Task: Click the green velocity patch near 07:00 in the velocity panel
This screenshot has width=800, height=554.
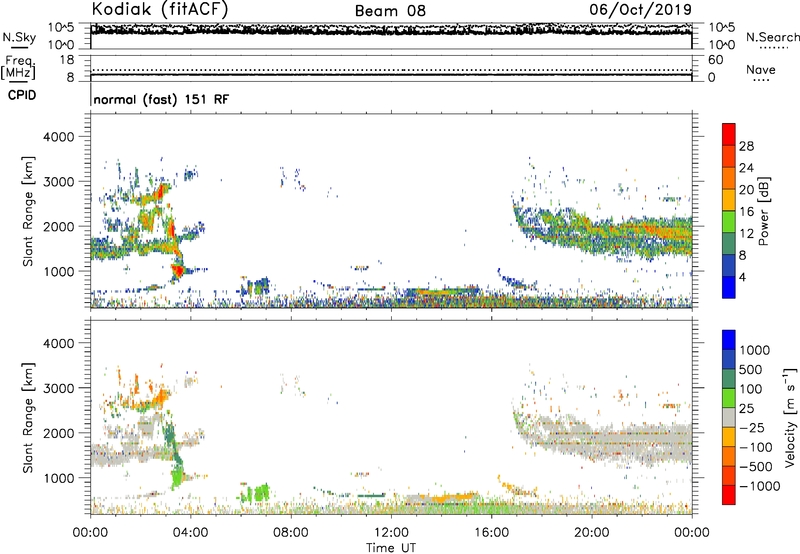Action: point(261,493)
